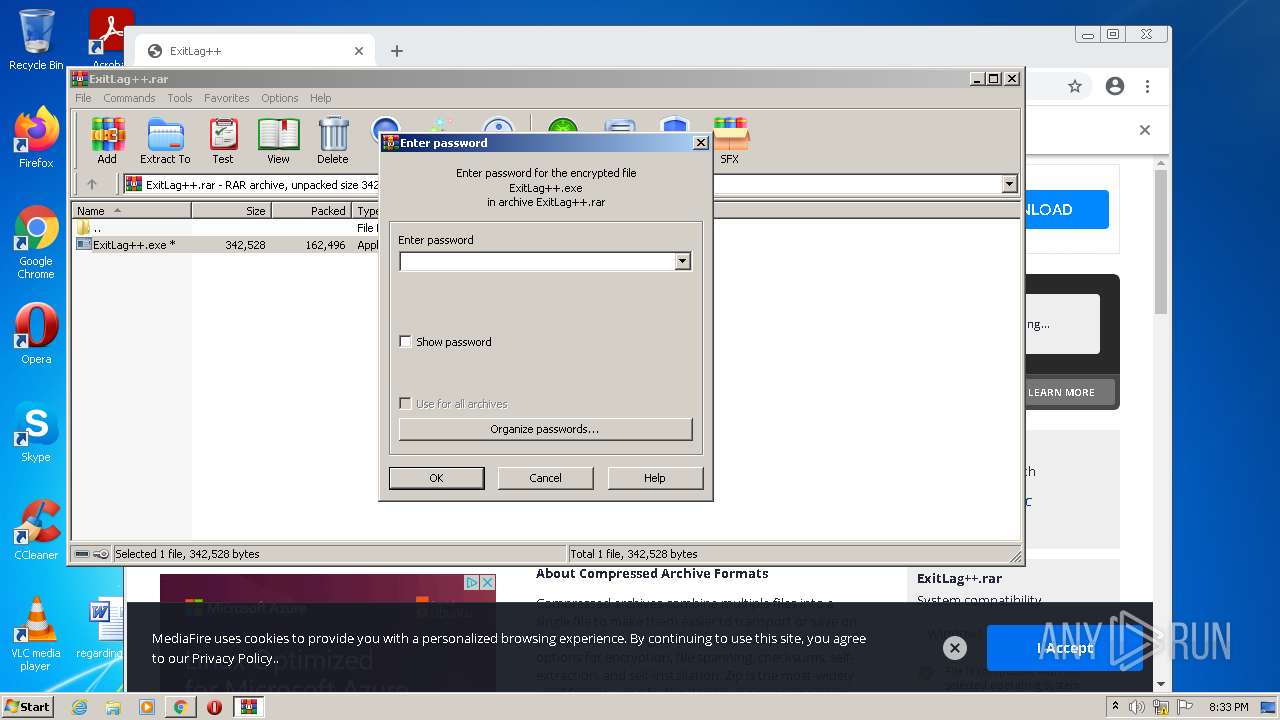
Task: Open a new Chrome tab with plus
Action: click(397, 51)
